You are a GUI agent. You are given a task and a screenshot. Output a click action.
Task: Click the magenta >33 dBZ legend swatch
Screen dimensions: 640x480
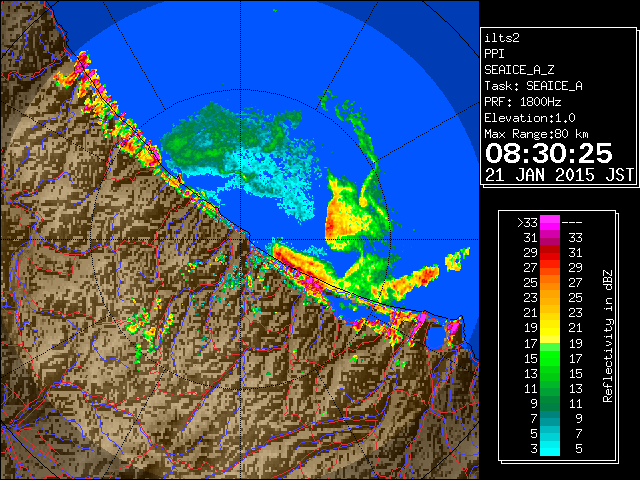coord(550,223)
